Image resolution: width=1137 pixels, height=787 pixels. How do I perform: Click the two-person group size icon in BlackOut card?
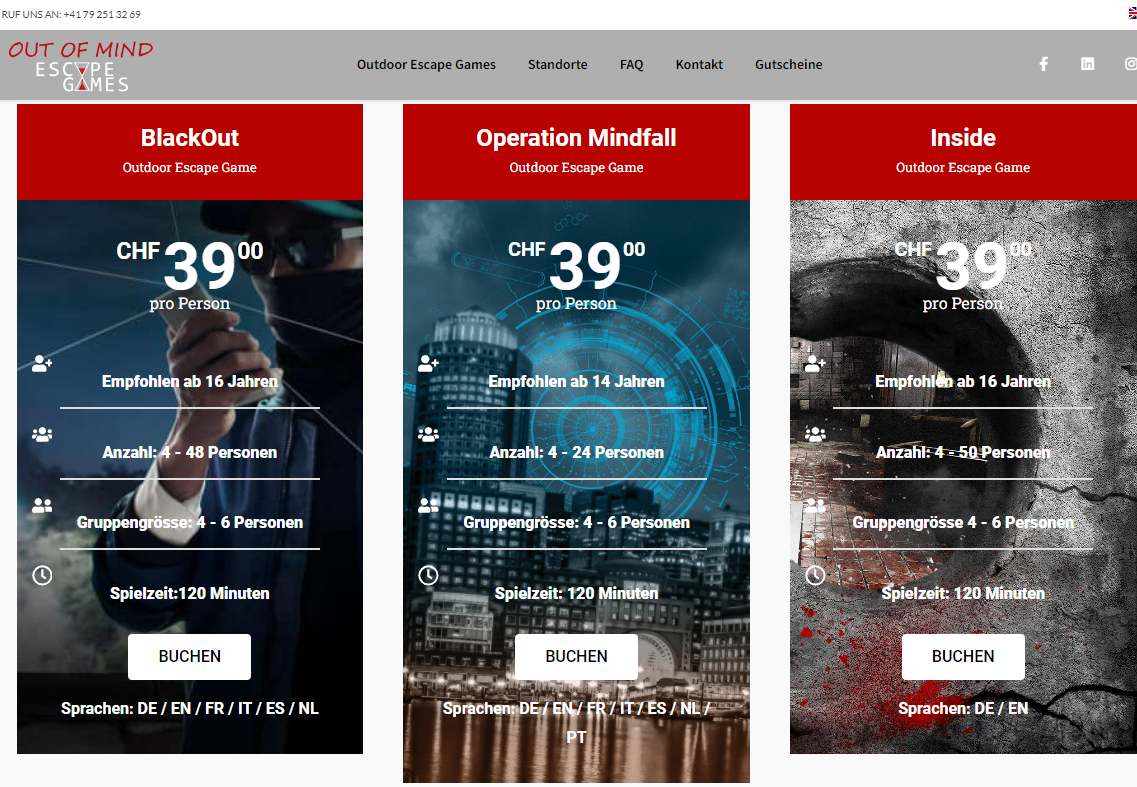[x=42, y=506]
